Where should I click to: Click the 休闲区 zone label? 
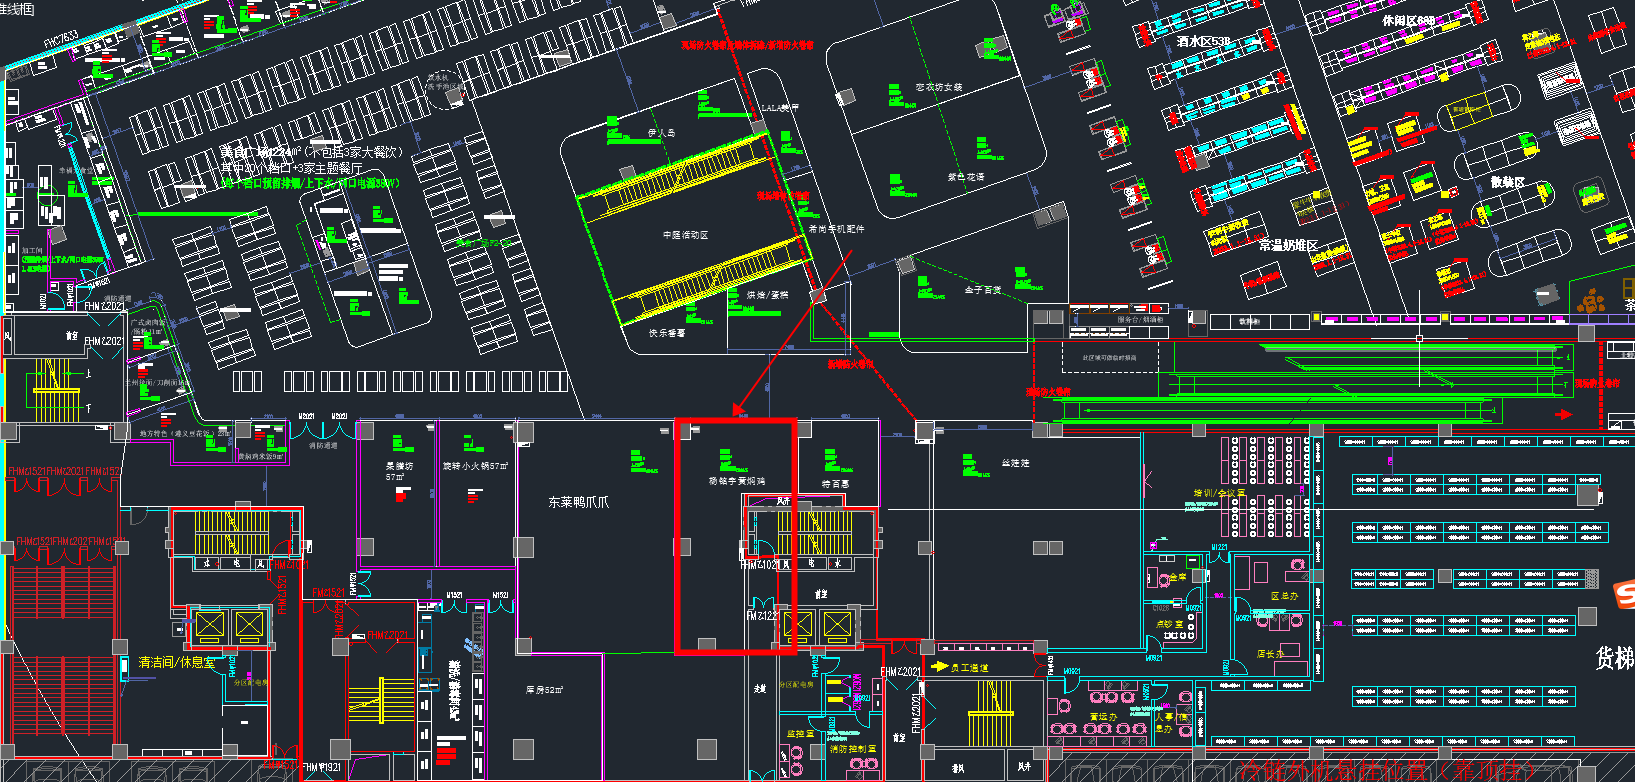pos(1408,20)
